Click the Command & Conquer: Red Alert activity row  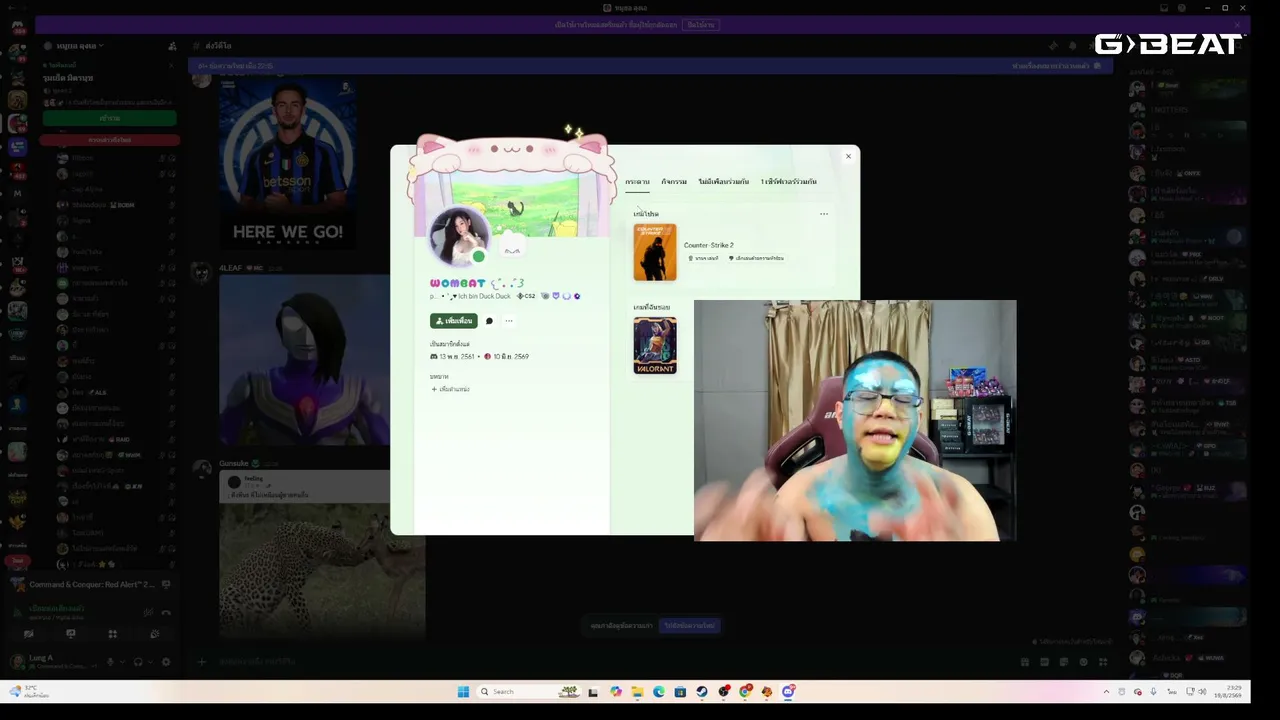[94, 585]
